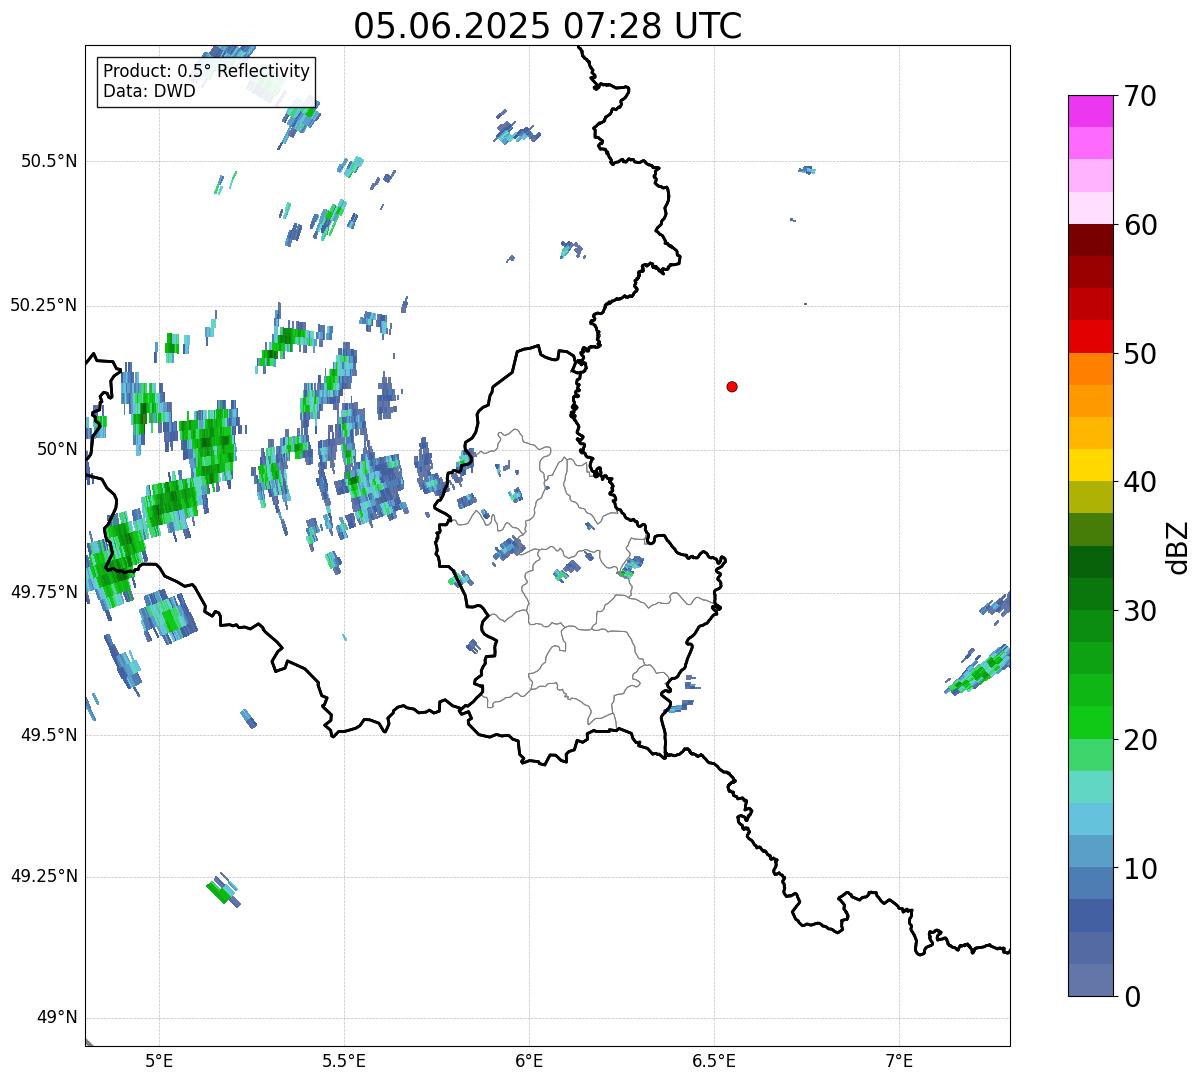Click the 50°N latitude label
The width and height of the screenshot is (1202, 1081).
click(x=57, y=449)
